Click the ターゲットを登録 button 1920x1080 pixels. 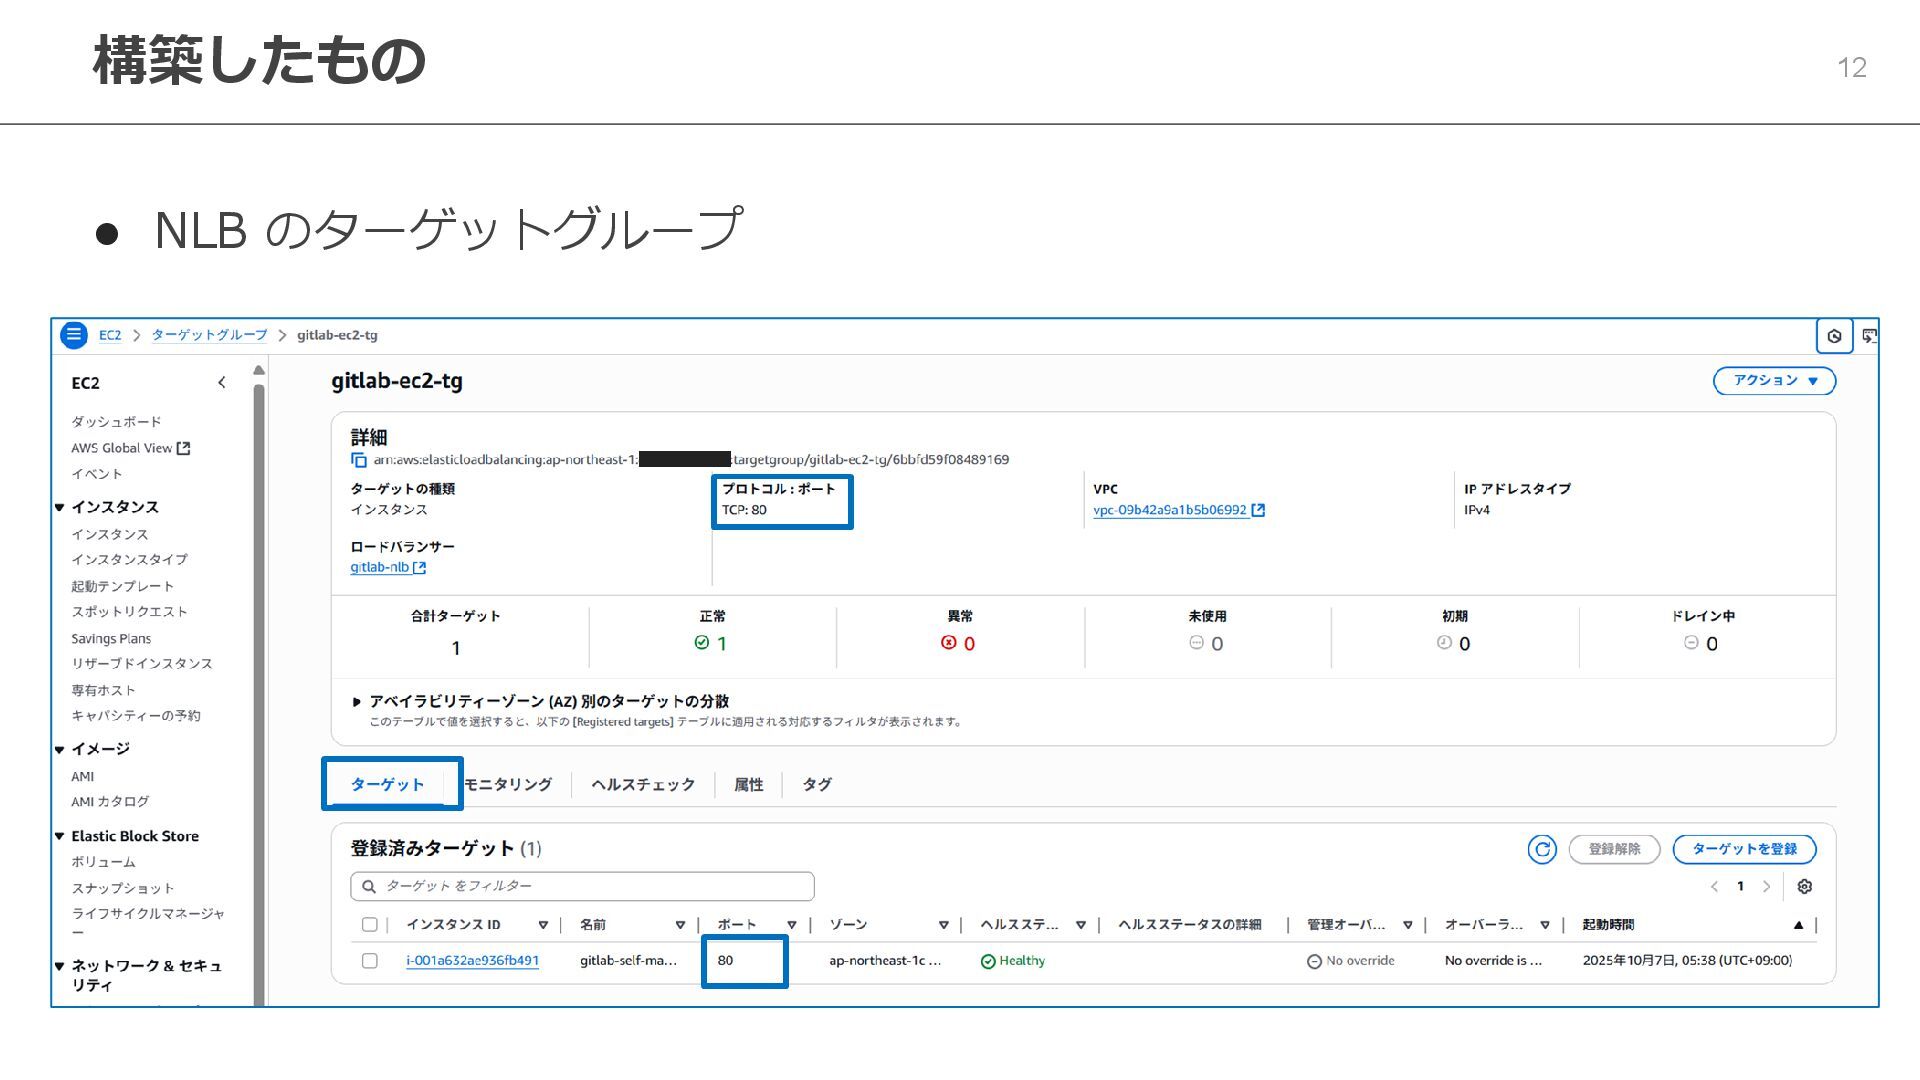click(x=1743, y=849)
